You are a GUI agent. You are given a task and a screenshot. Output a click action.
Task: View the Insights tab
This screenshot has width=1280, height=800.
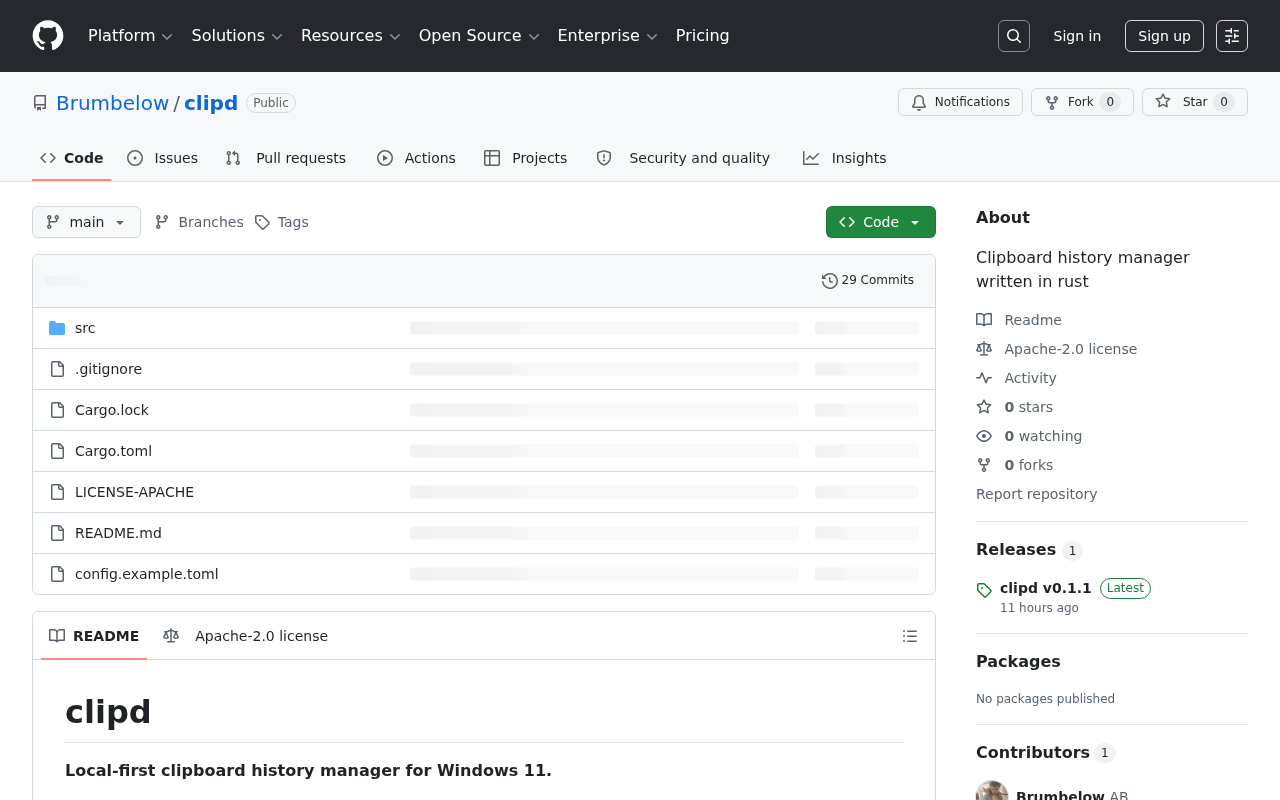pyautogui.click(x=845, y=158)
